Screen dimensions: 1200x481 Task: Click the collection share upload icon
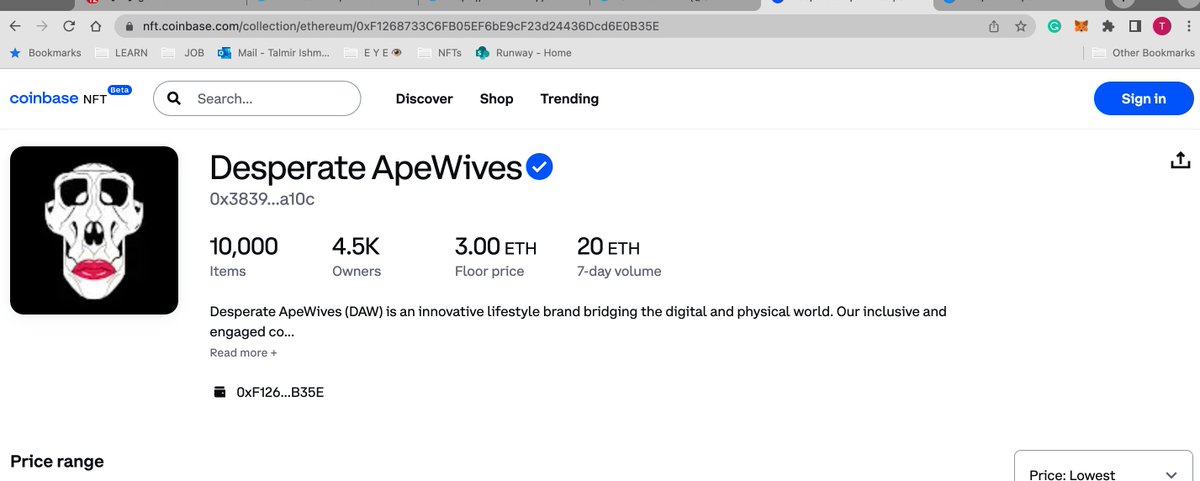tap(1179, 160)
